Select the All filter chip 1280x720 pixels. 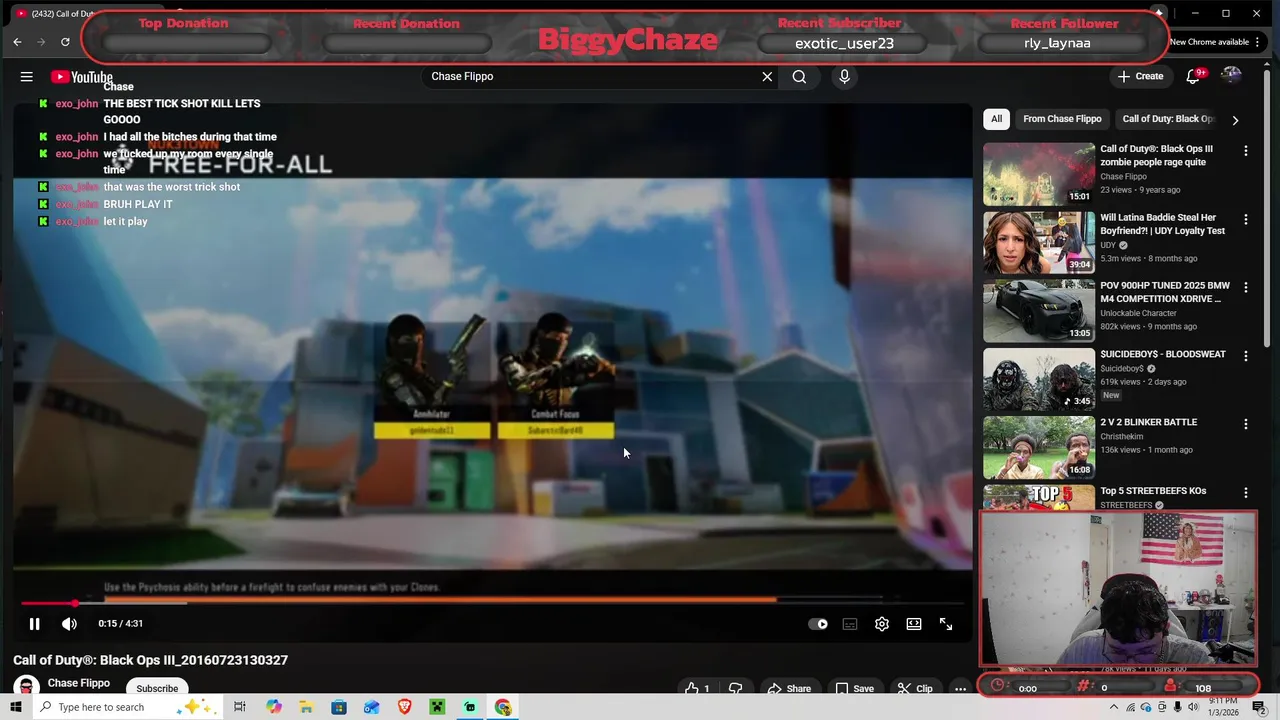[996, 119]
